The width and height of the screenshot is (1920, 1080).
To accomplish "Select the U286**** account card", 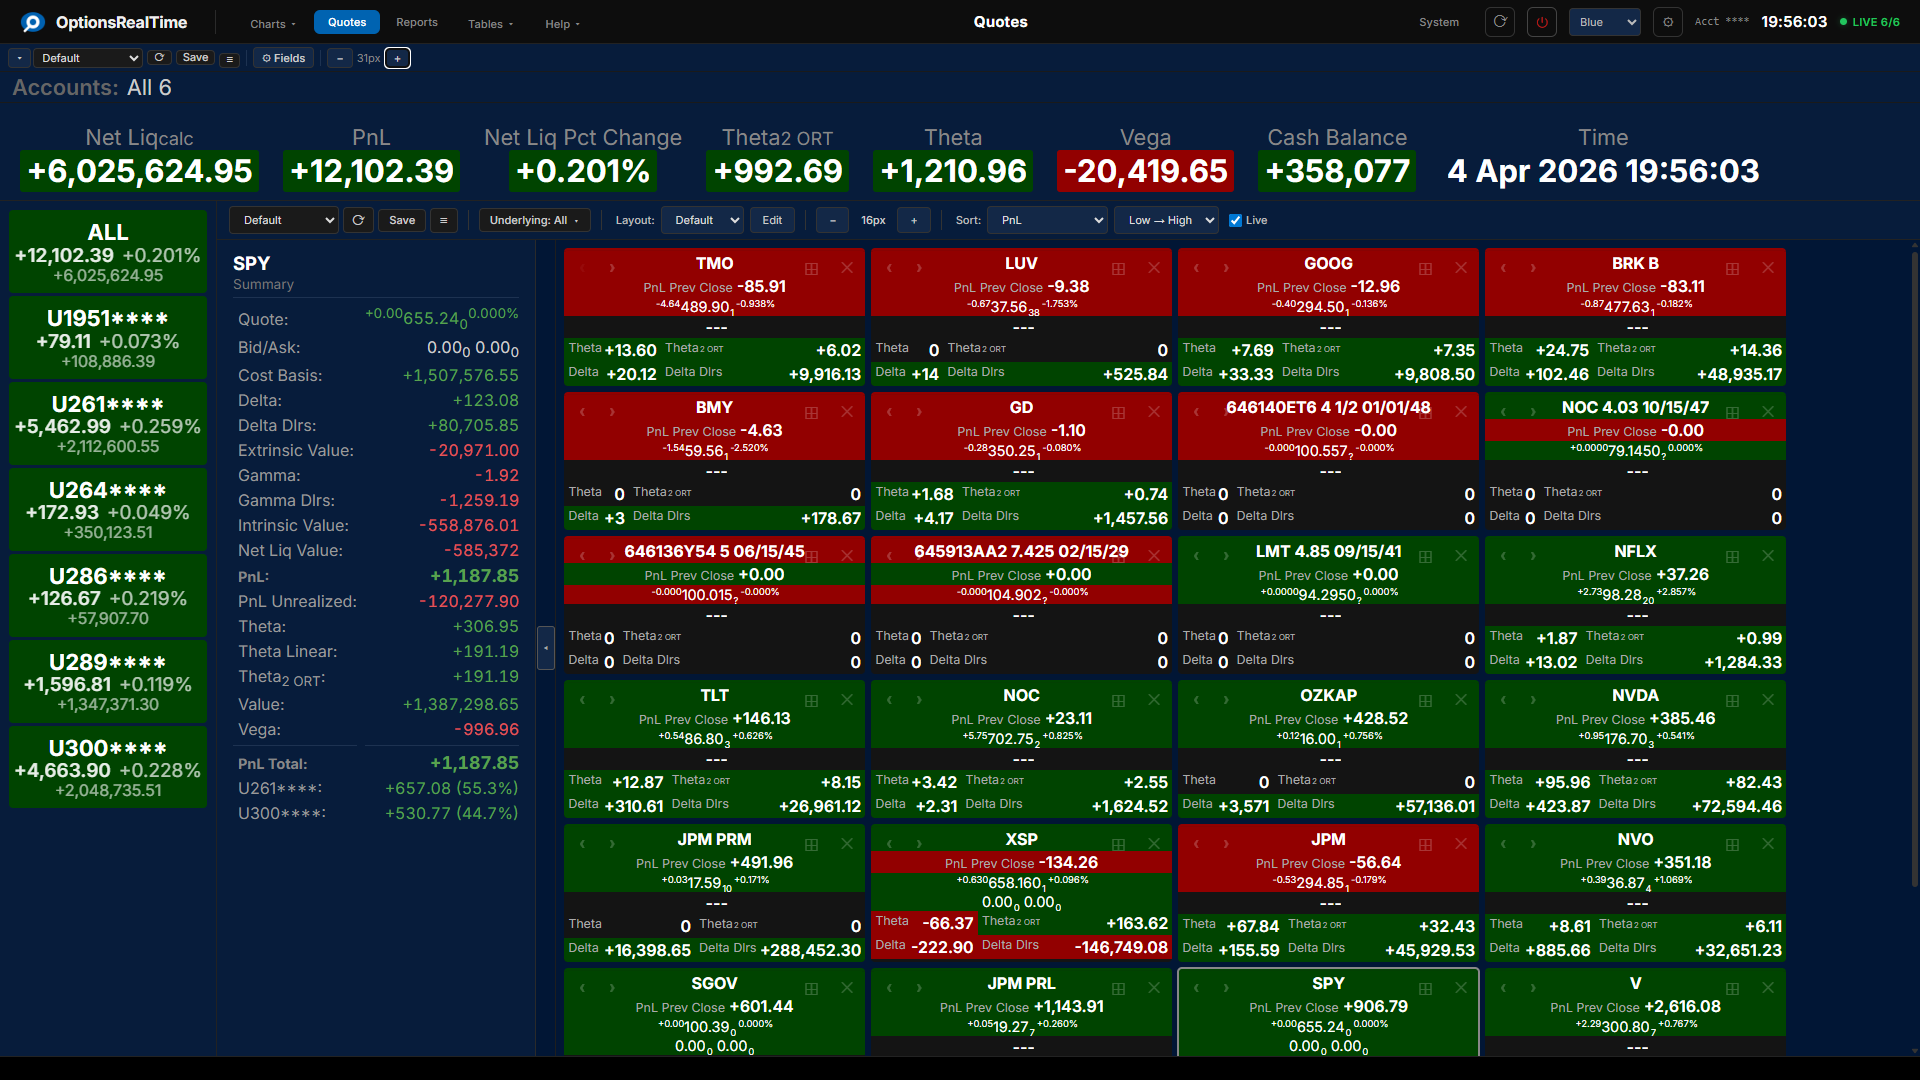I will (x=108, y=596).
